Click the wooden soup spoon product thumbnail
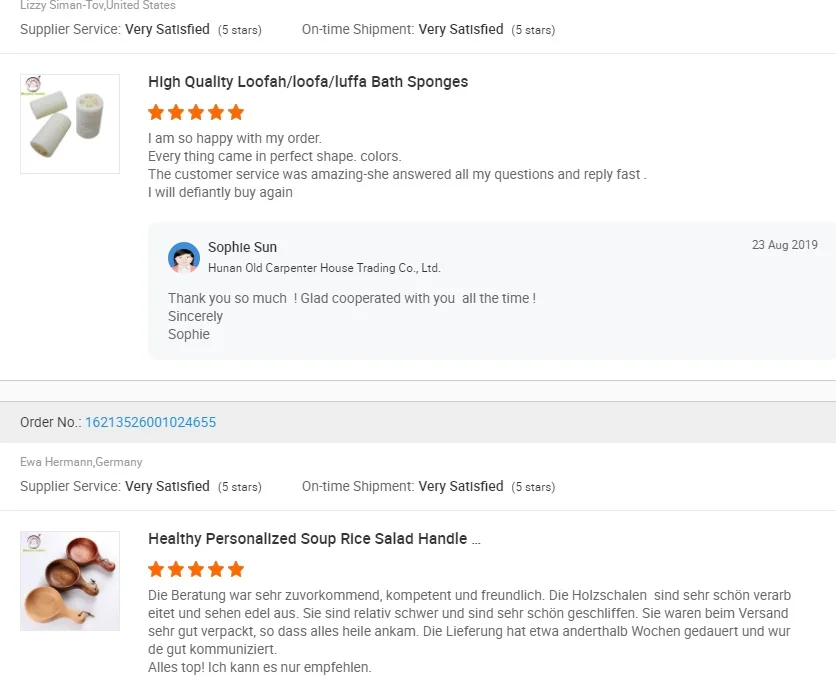This screenshot has height=688, width=836. click(70, 581)
